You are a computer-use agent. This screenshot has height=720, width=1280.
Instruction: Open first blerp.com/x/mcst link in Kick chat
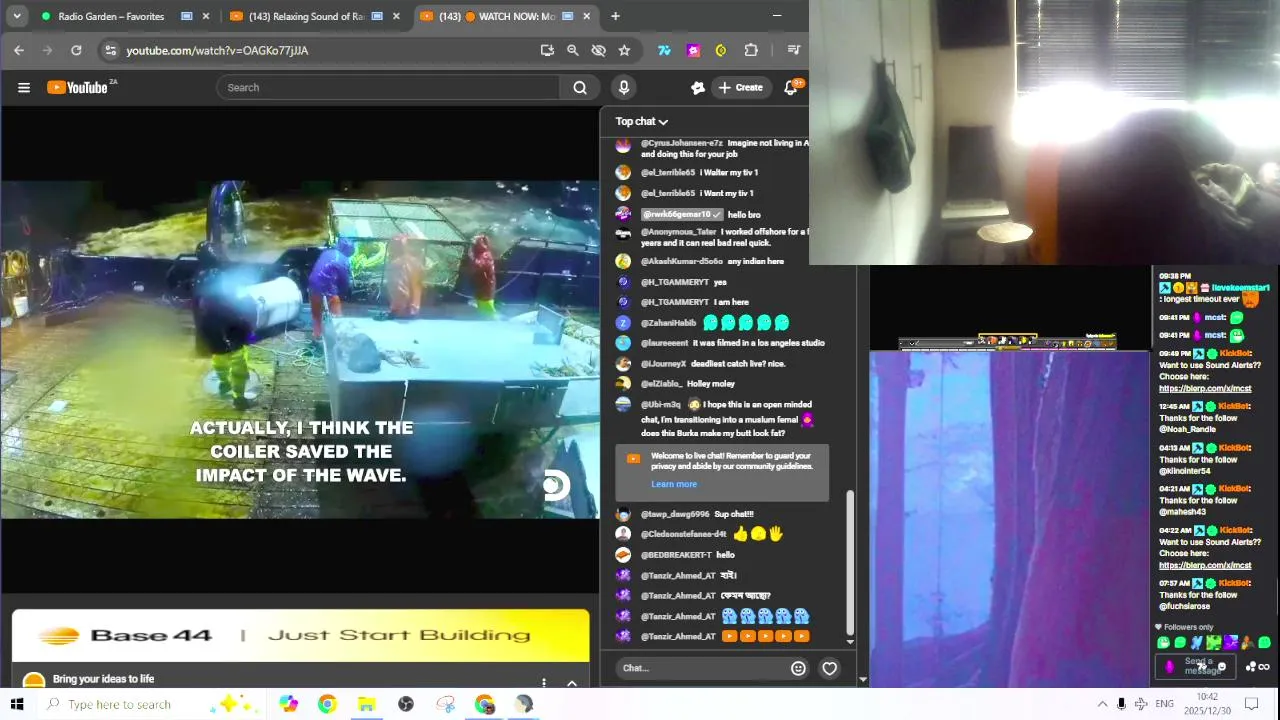[x=1205, y=388]
